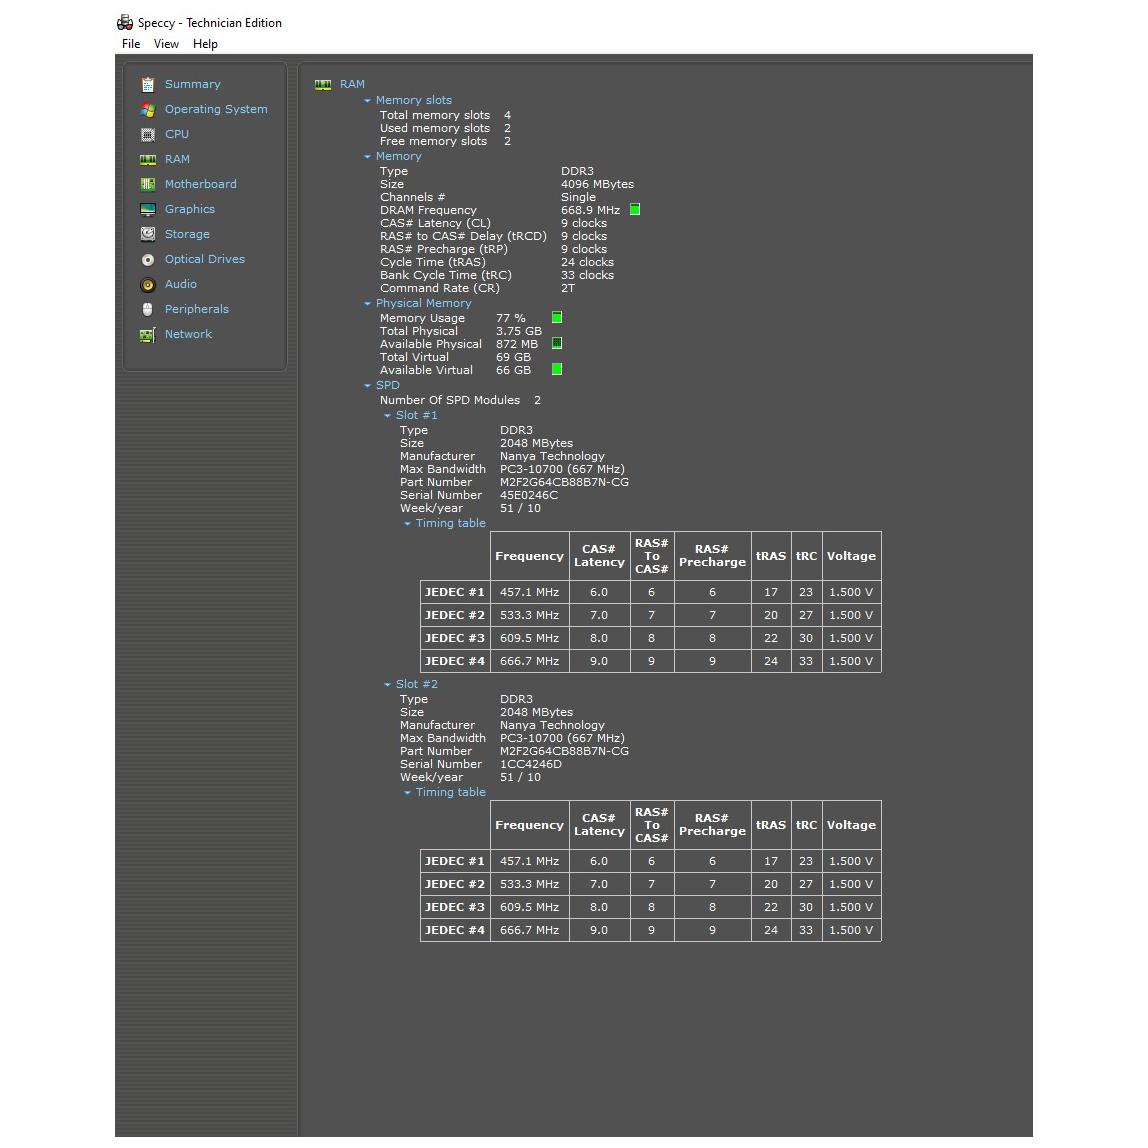Screen dimensions: 1148x1148
Task: Click the Summary clipboard icon in sidebar
Action: (148, 85)
